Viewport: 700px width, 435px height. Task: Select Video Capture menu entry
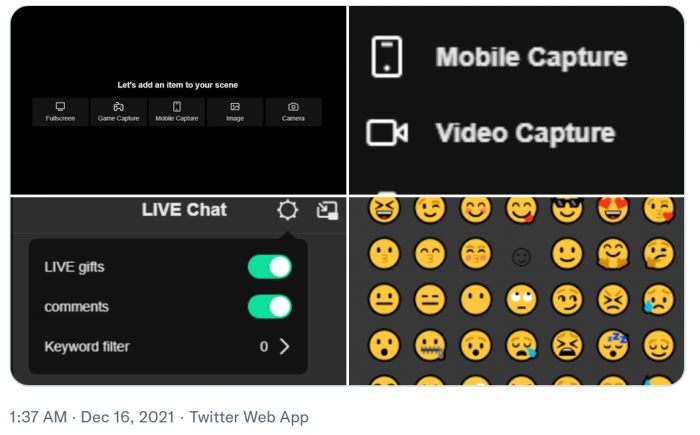click(525, 133)
